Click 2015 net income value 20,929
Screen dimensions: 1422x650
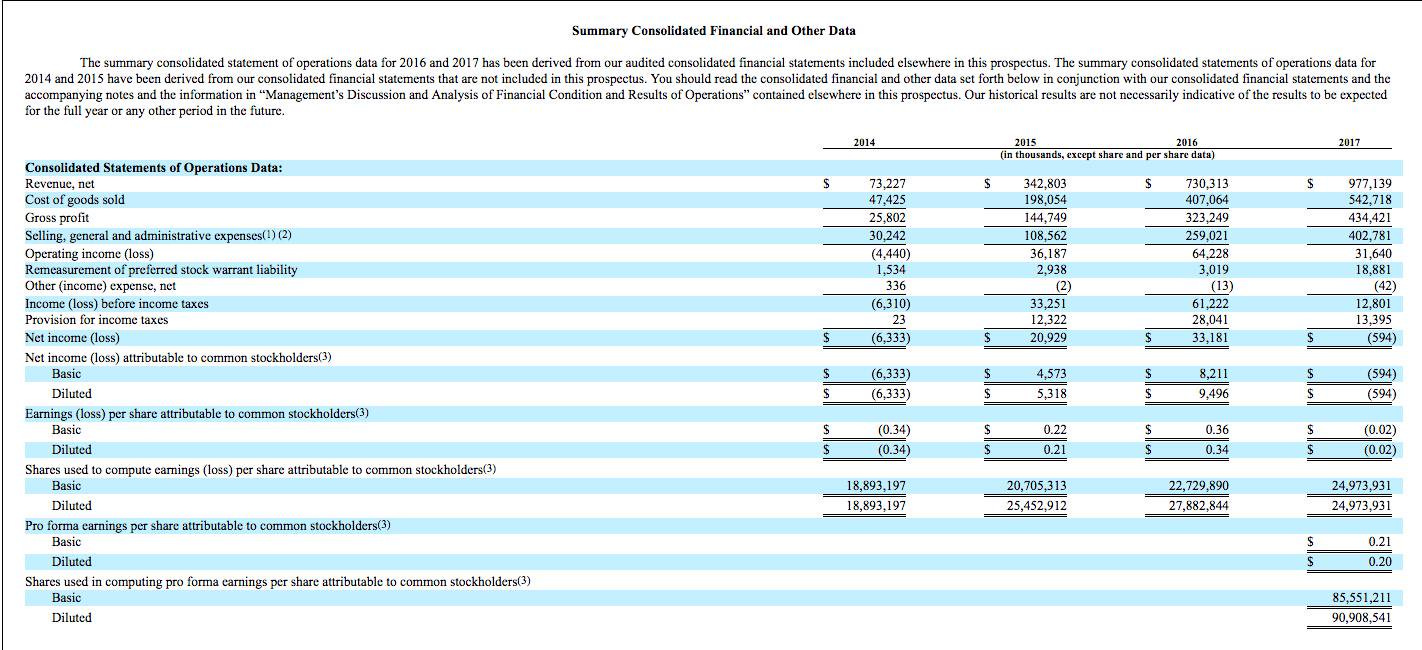click(1048, 338)
